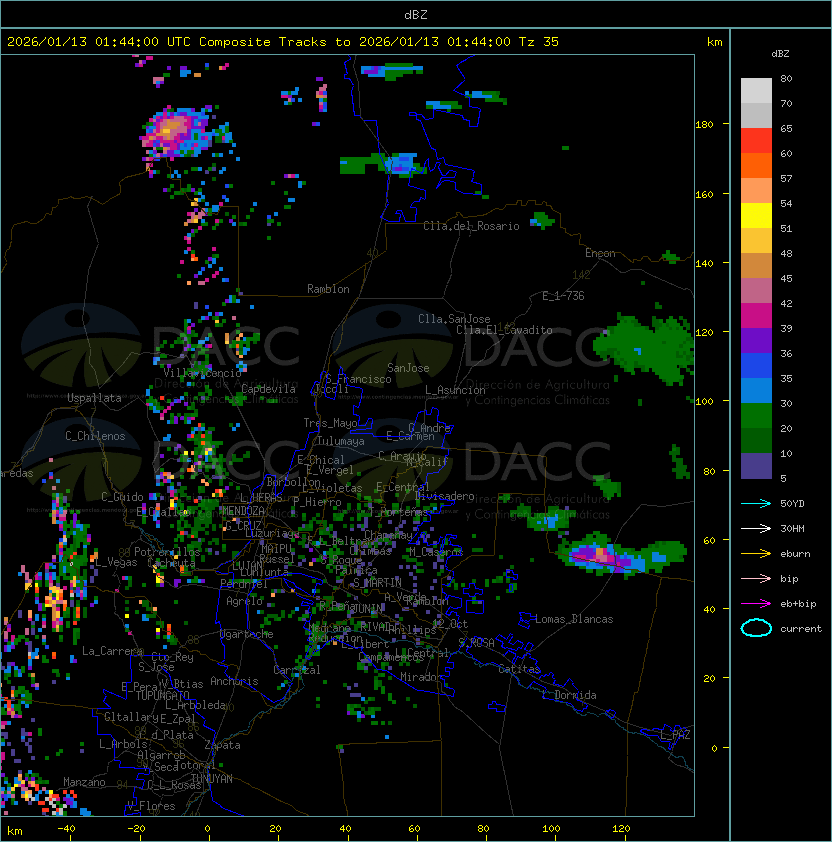Click the MENDOZA city label on map

pos(243,510)
